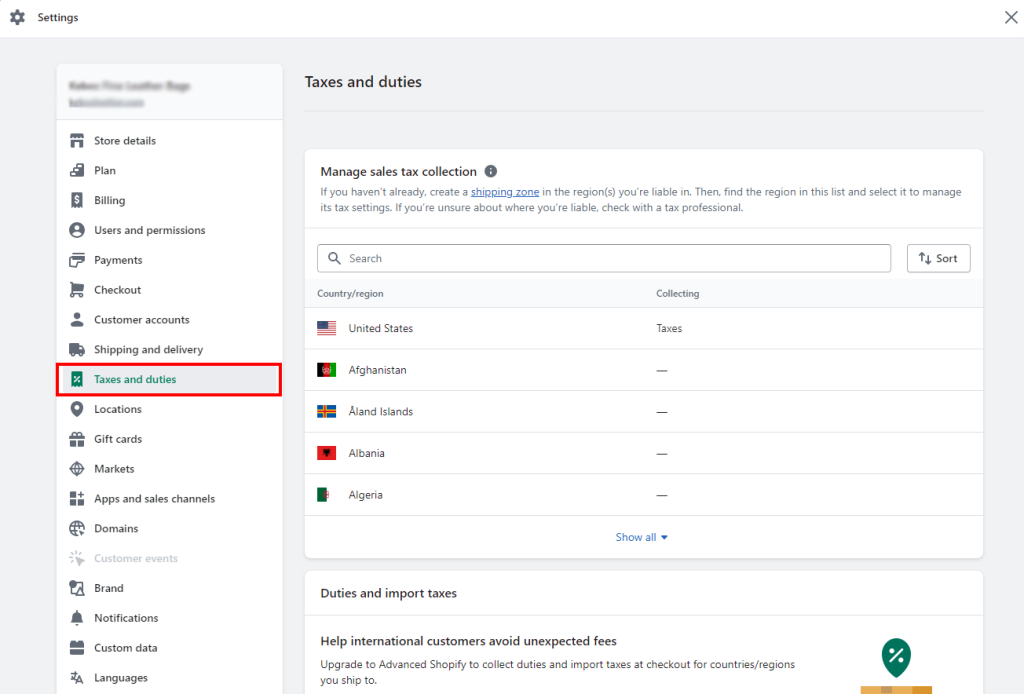Click inside the country search field
This screenshot has height=694, width=1024.
click(x=604, y=258)
